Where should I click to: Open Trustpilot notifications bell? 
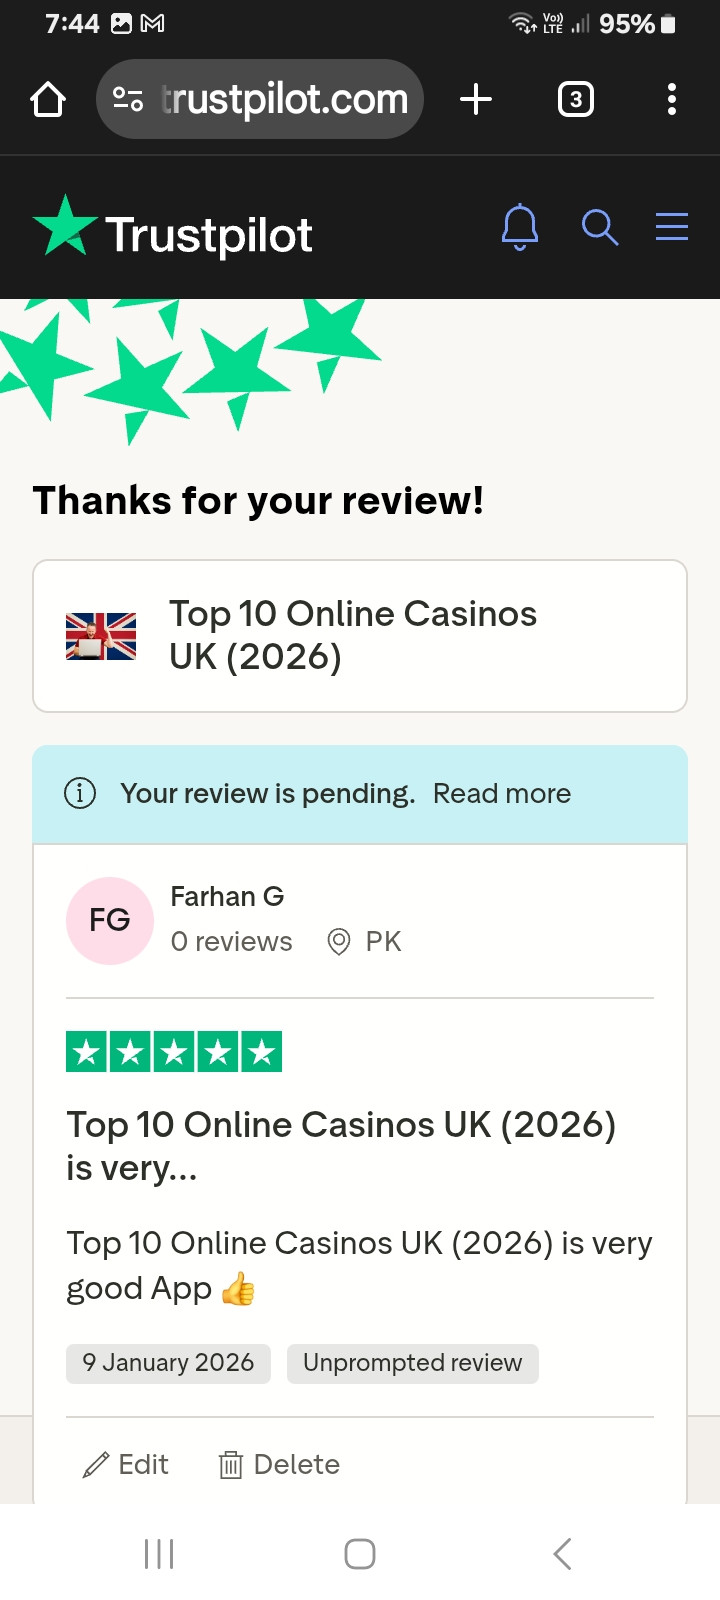tap(520, 227)
